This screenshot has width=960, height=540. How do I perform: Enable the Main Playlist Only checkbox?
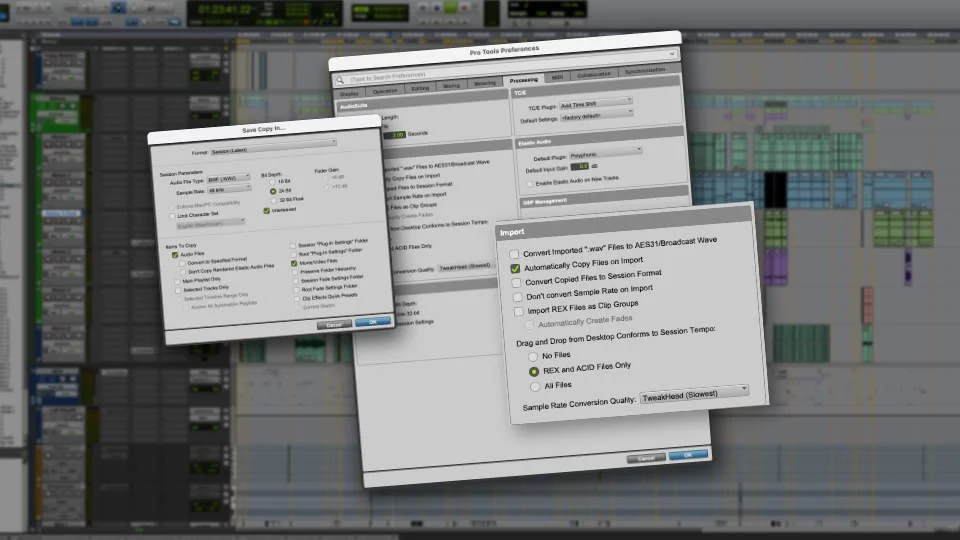point(178,282)
